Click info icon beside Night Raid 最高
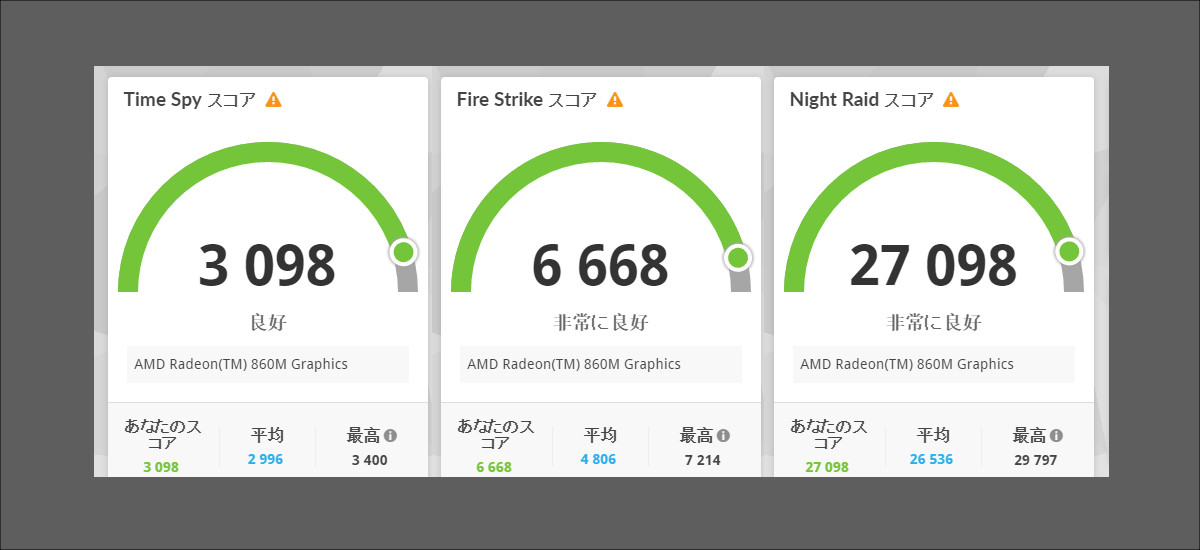Image resolution: width=1200 pixels, height=550 pixels. (1056, 436)
